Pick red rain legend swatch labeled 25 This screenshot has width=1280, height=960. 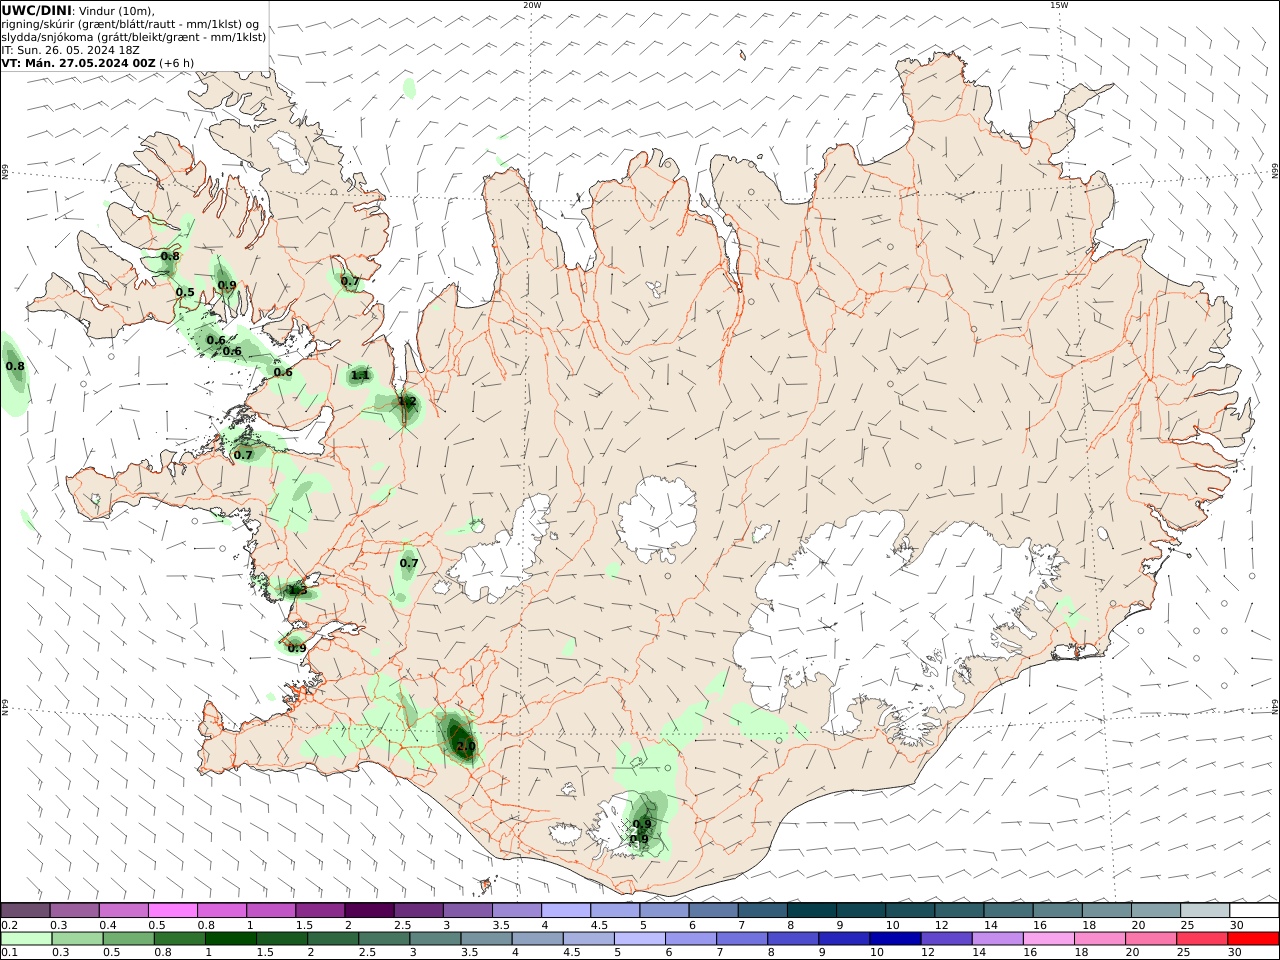1201,939
